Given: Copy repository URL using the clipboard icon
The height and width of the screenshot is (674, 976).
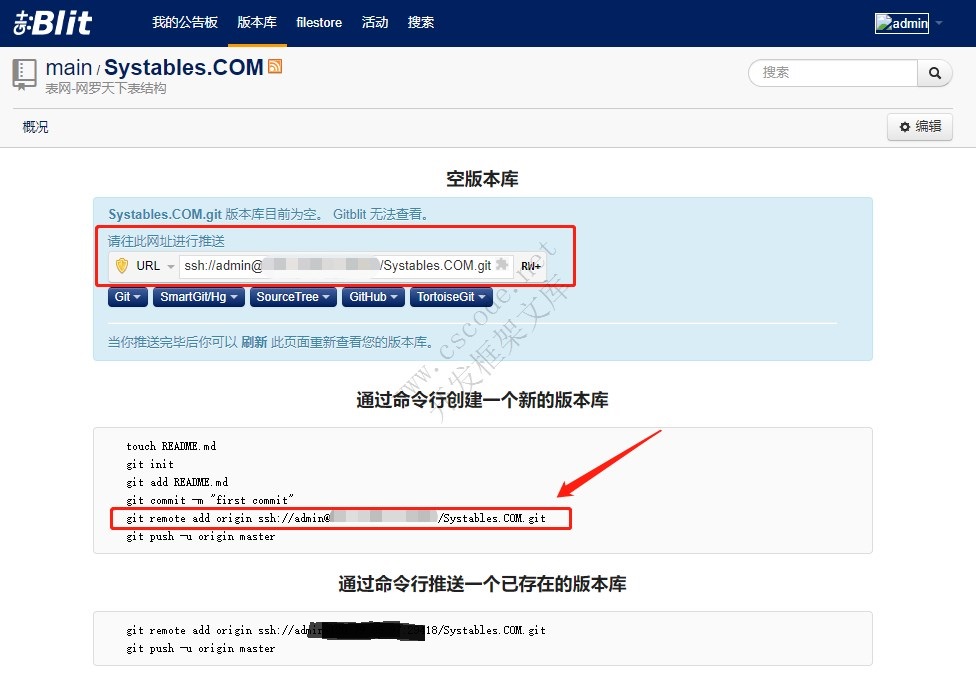Looking at the screenshot, I should click(x=502, y=264).
